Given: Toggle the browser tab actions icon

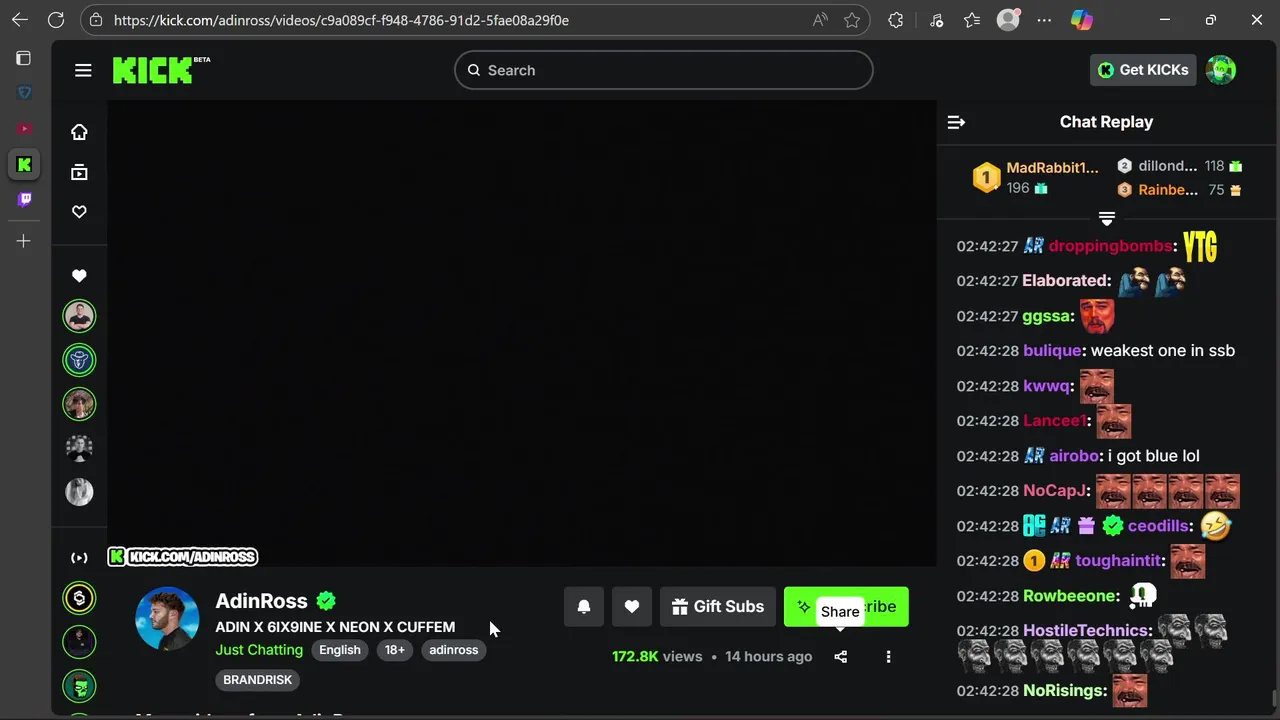Looking at the screenshot, I should (x=24, y=58).
